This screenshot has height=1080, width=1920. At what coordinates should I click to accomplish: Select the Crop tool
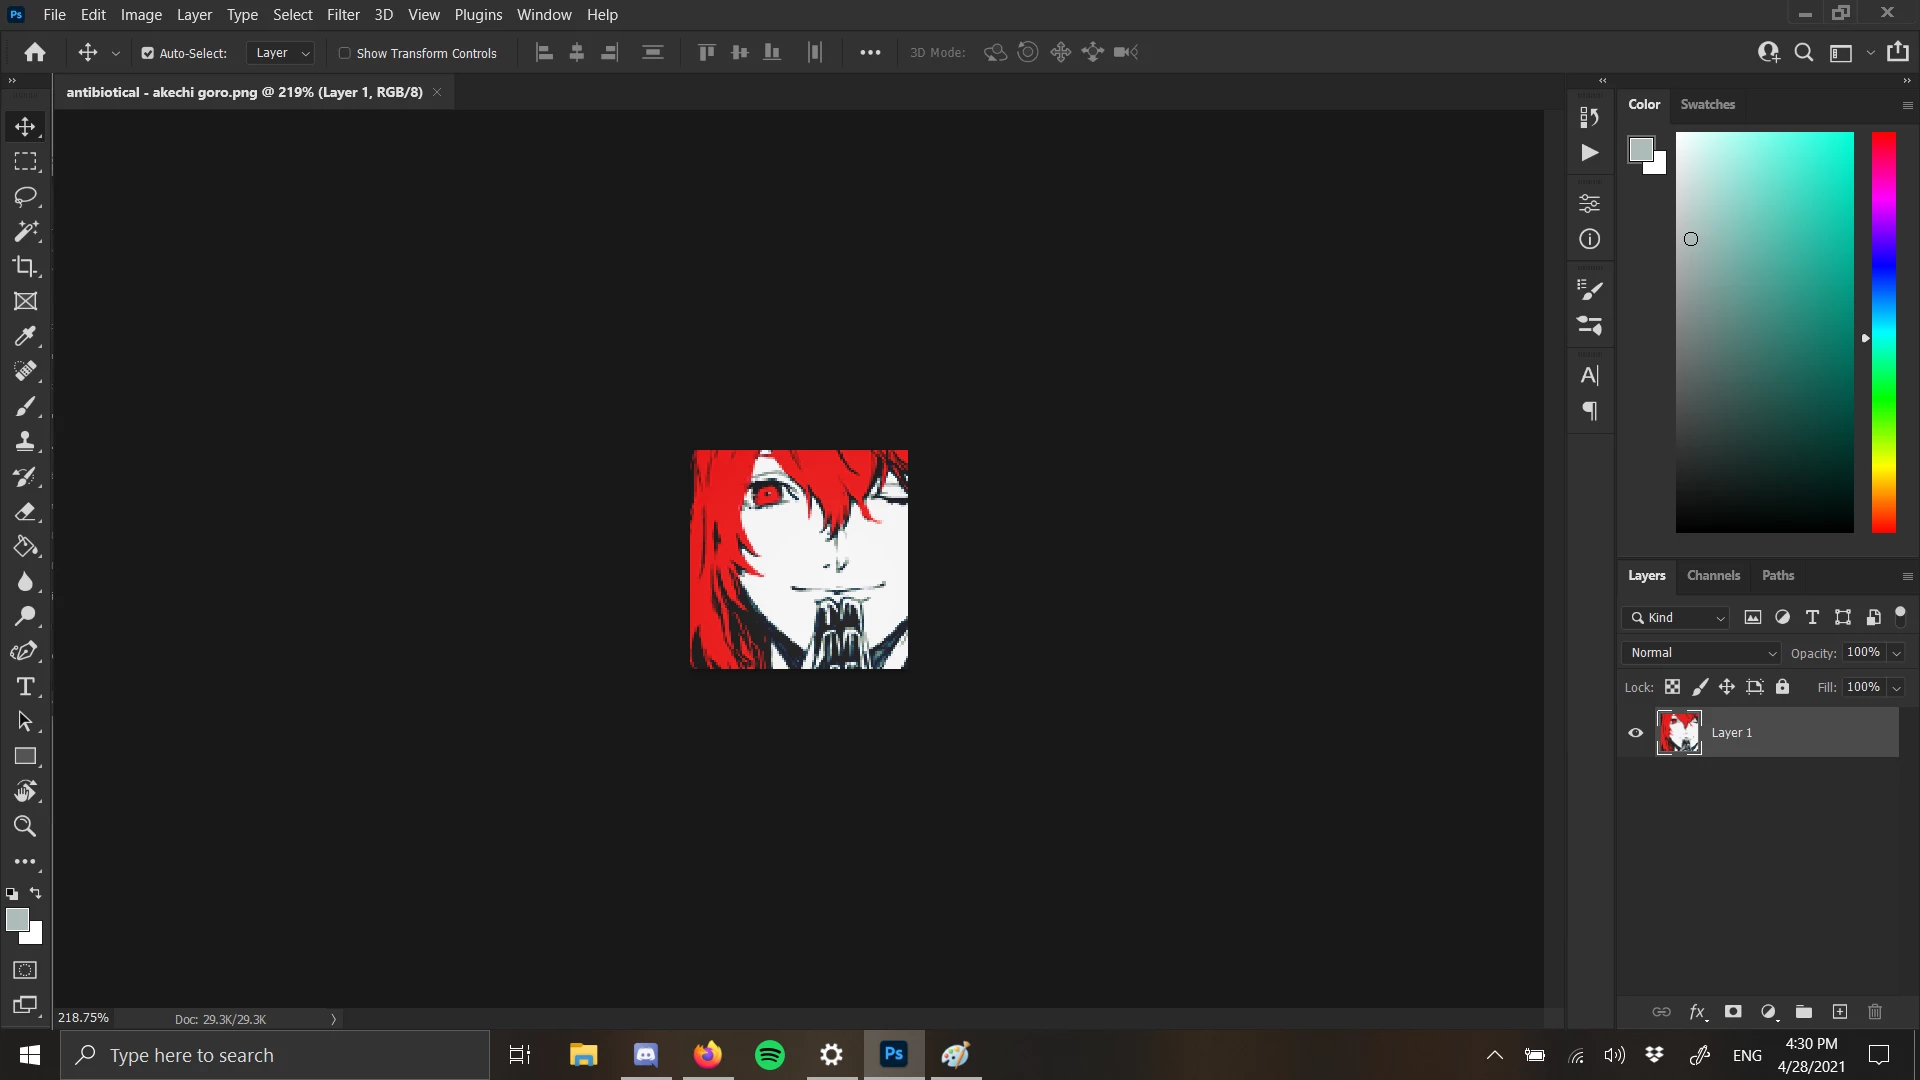pyautogui.click(x=25, y=266)
